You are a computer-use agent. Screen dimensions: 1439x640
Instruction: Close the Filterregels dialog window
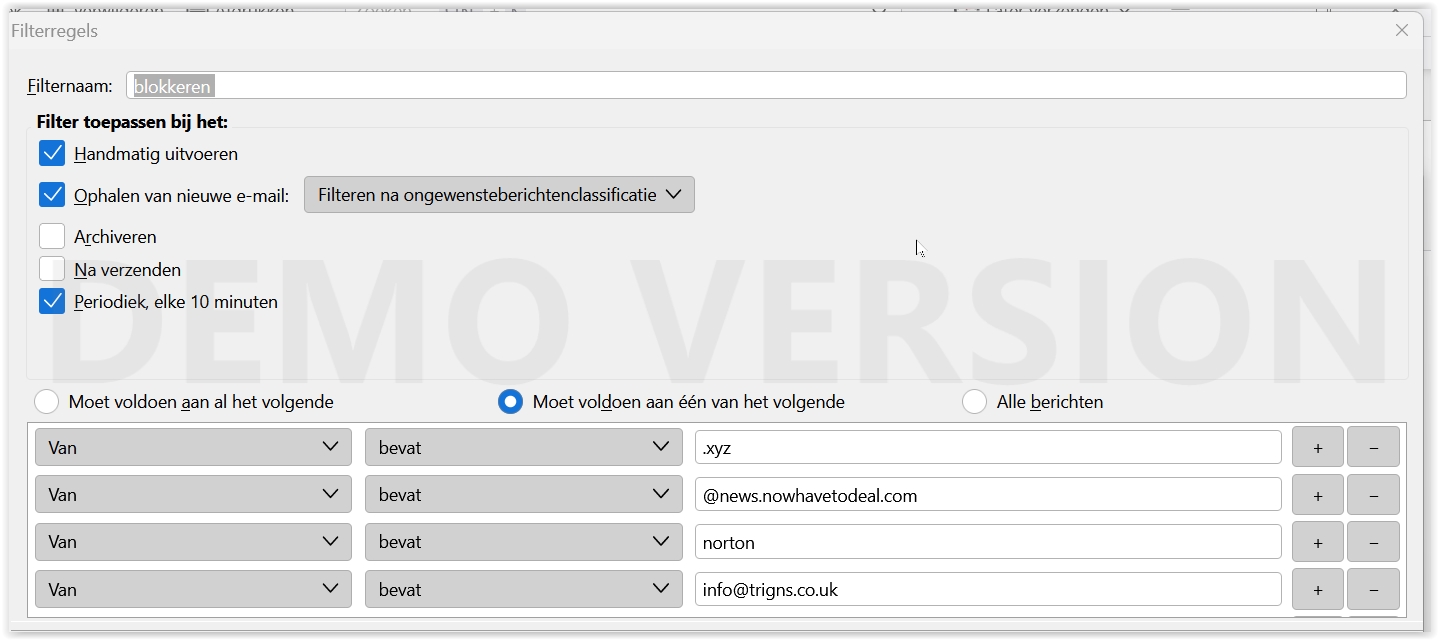coord(1402,31)
